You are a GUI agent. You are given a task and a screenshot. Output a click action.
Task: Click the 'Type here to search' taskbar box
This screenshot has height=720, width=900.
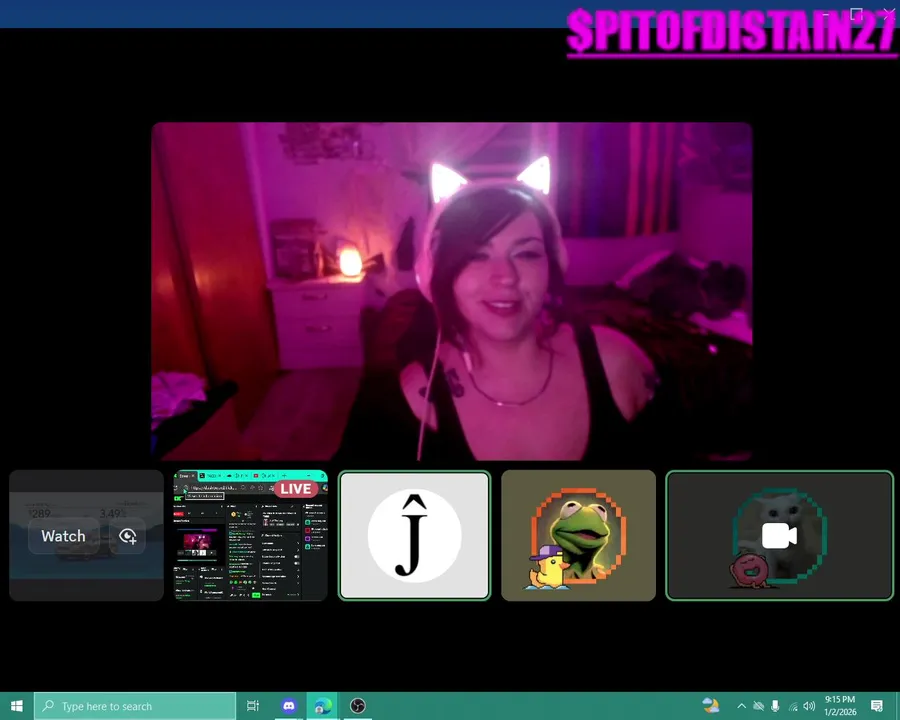coord(135,706)
